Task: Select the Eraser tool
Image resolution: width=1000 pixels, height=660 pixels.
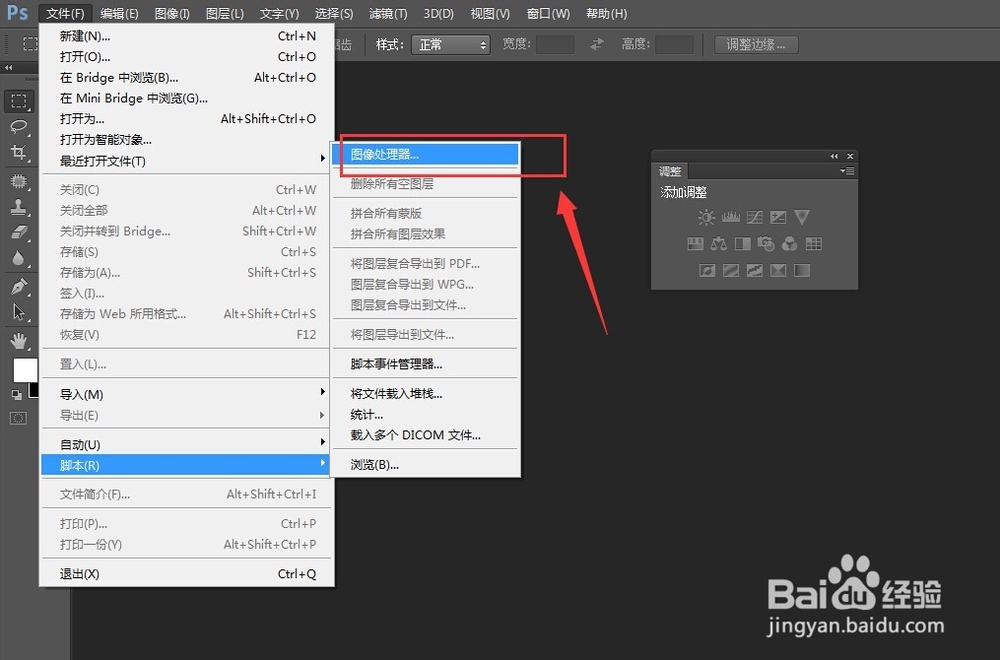Action: 19,233
